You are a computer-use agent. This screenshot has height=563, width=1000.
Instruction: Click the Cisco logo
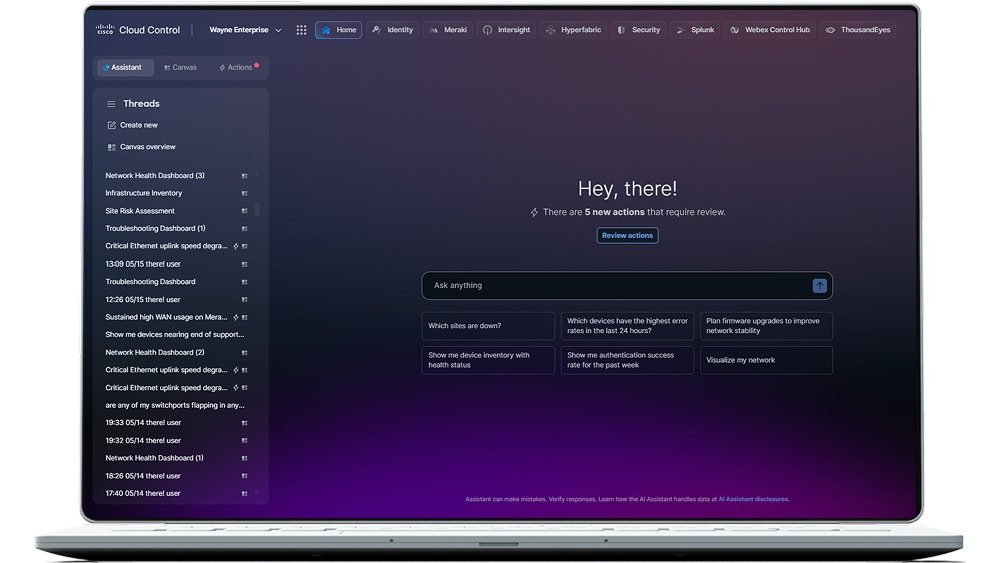click(x=105, y=29)
